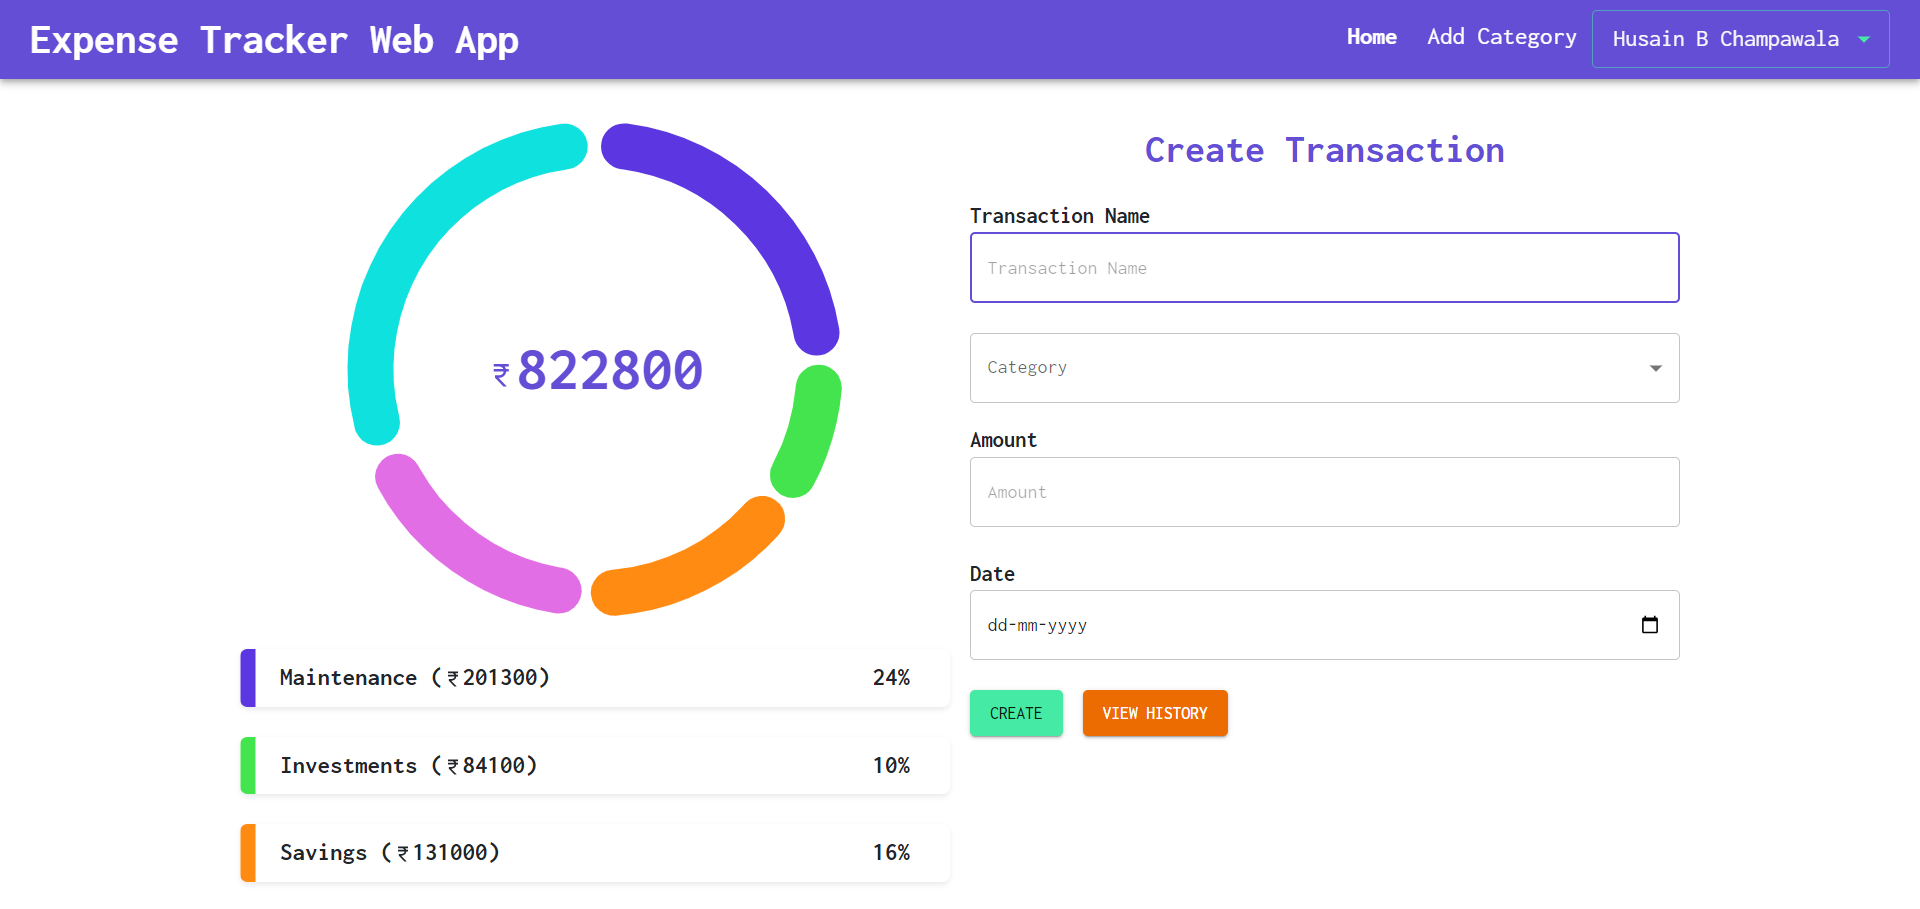Screen dimensions: 1920x909
Task: Click the CREATE button
Action: [x=1016, y=713]
